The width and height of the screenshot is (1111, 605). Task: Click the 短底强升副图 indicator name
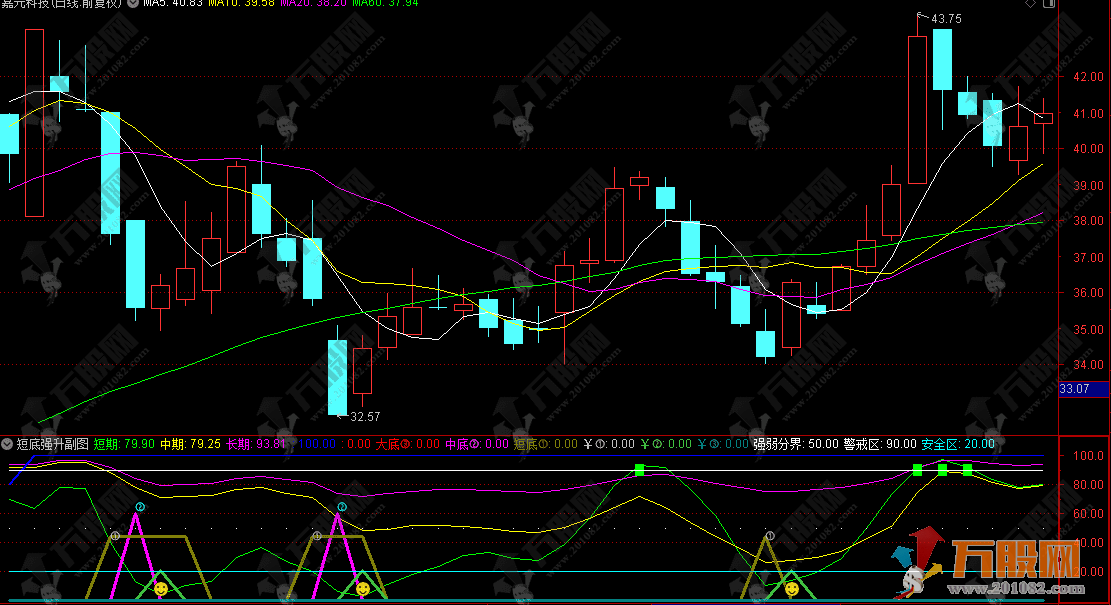click(x=52, y=444)
